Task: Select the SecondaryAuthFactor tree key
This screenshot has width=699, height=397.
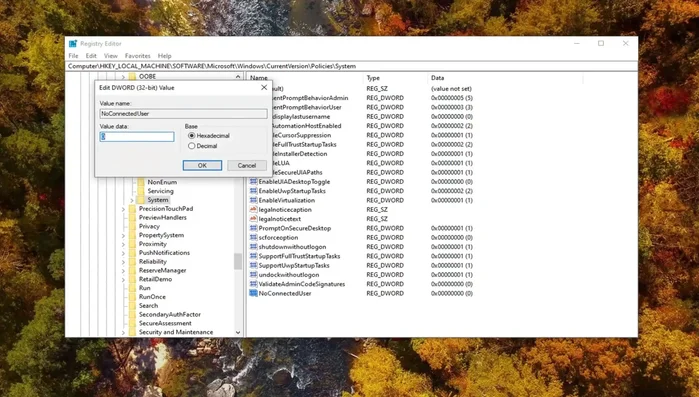Action: coord(170,314)
